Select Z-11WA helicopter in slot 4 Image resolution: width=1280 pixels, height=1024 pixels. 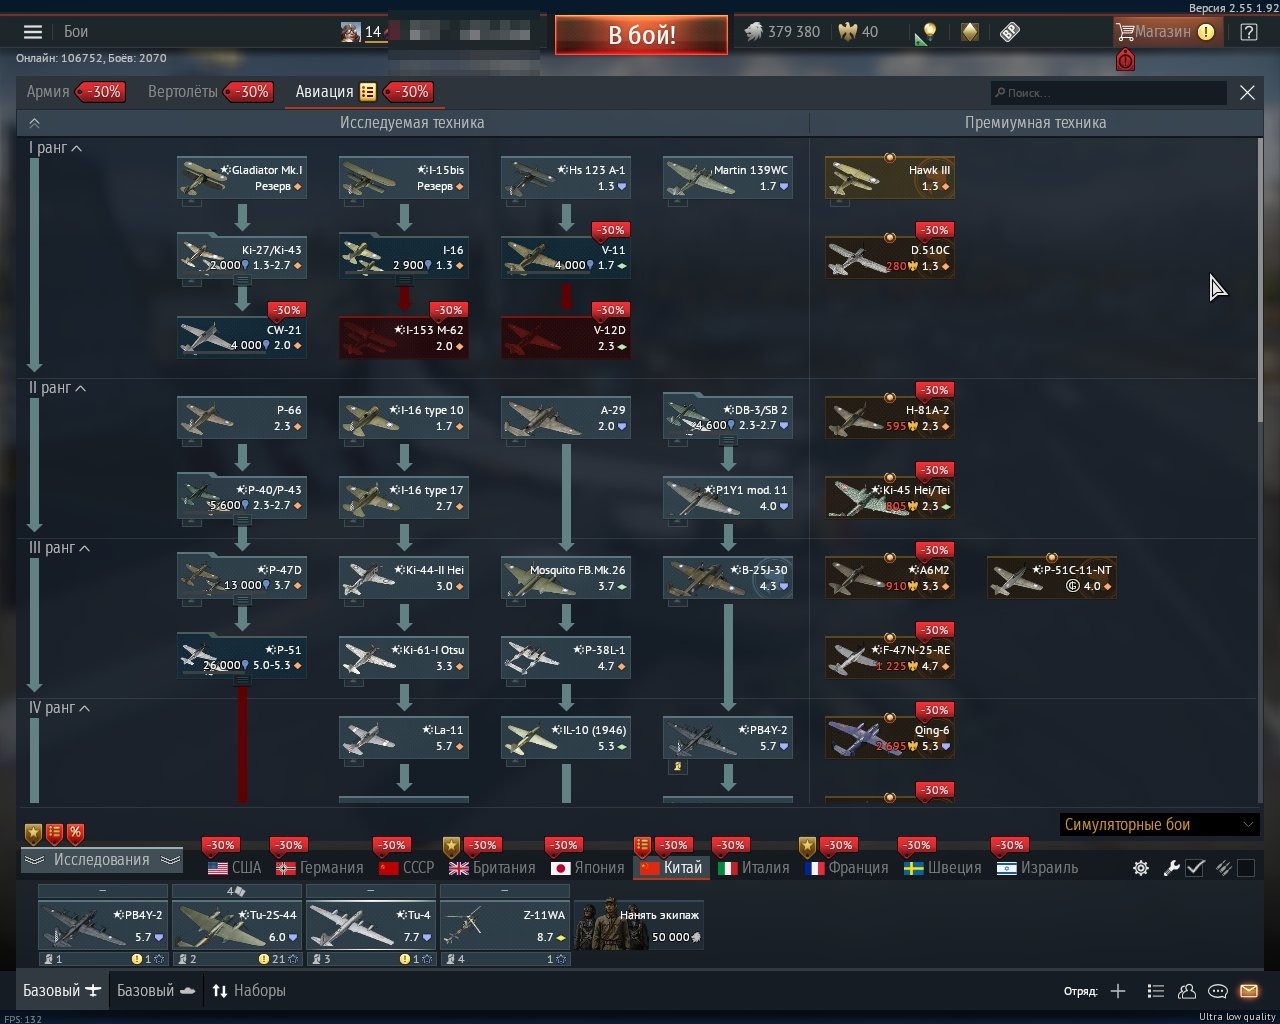point(505,924)
